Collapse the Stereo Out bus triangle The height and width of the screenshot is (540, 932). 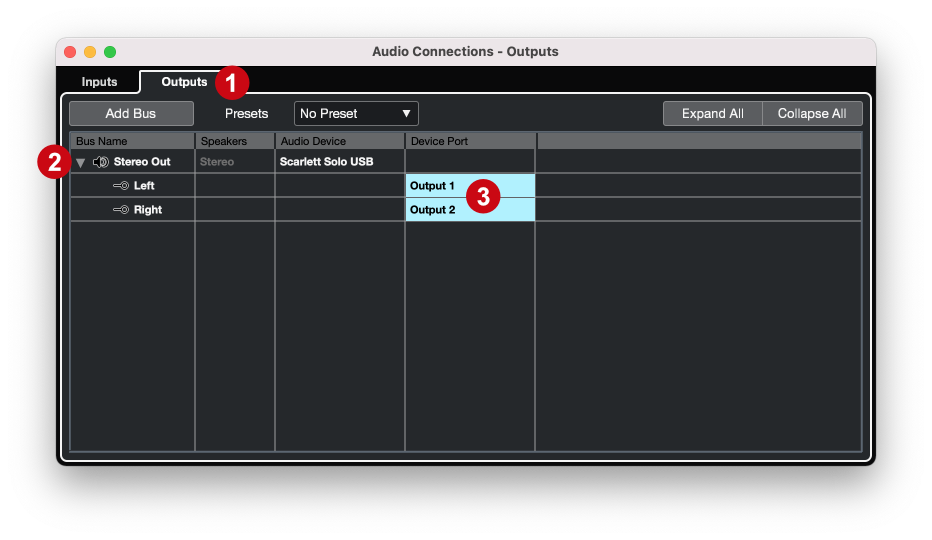click(81, 162)
